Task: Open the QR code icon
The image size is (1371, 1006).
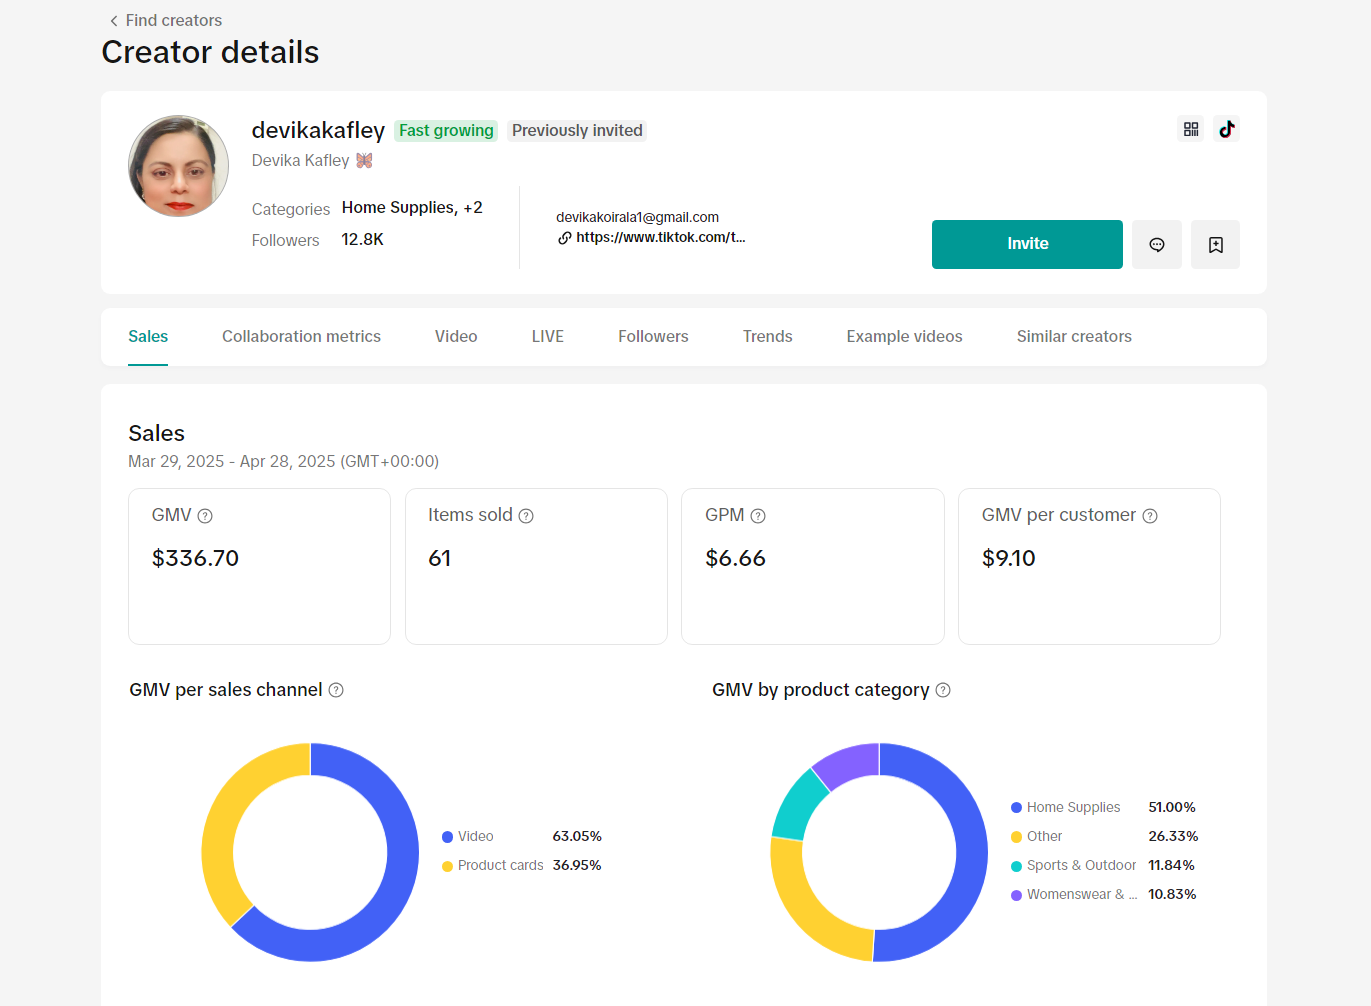Action: 1191,129
